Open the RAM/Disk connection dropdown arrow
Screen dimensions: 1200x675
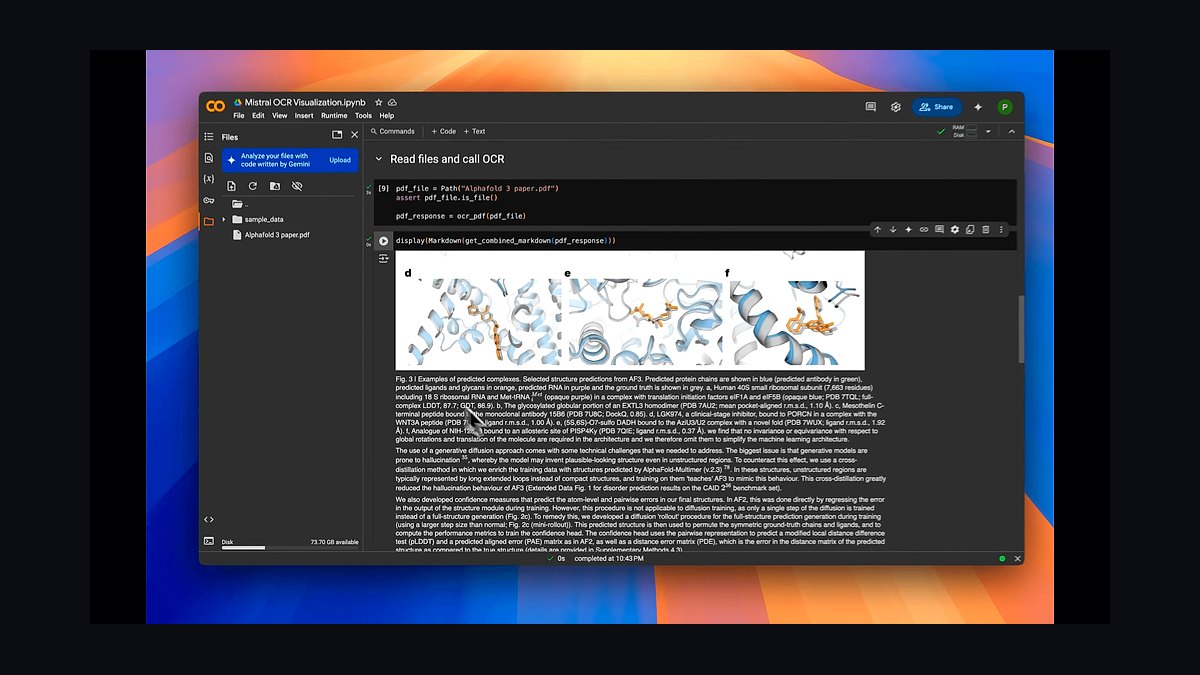988,131
